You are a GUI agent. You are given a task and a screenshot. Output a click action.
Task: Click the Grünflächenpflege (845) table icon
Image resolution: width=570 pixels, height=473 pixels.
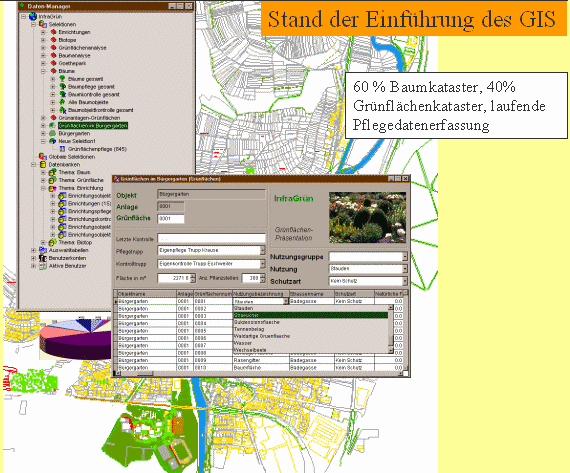coord(62,149)
